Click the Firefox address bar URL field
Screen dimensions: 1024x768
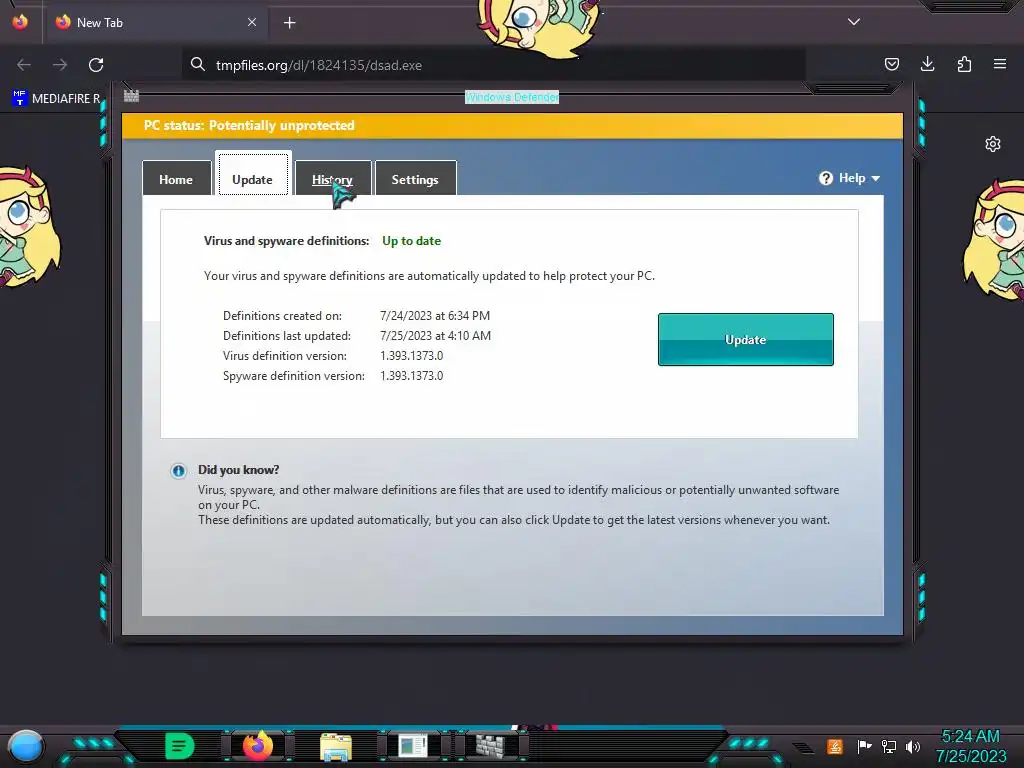(494, 65)
